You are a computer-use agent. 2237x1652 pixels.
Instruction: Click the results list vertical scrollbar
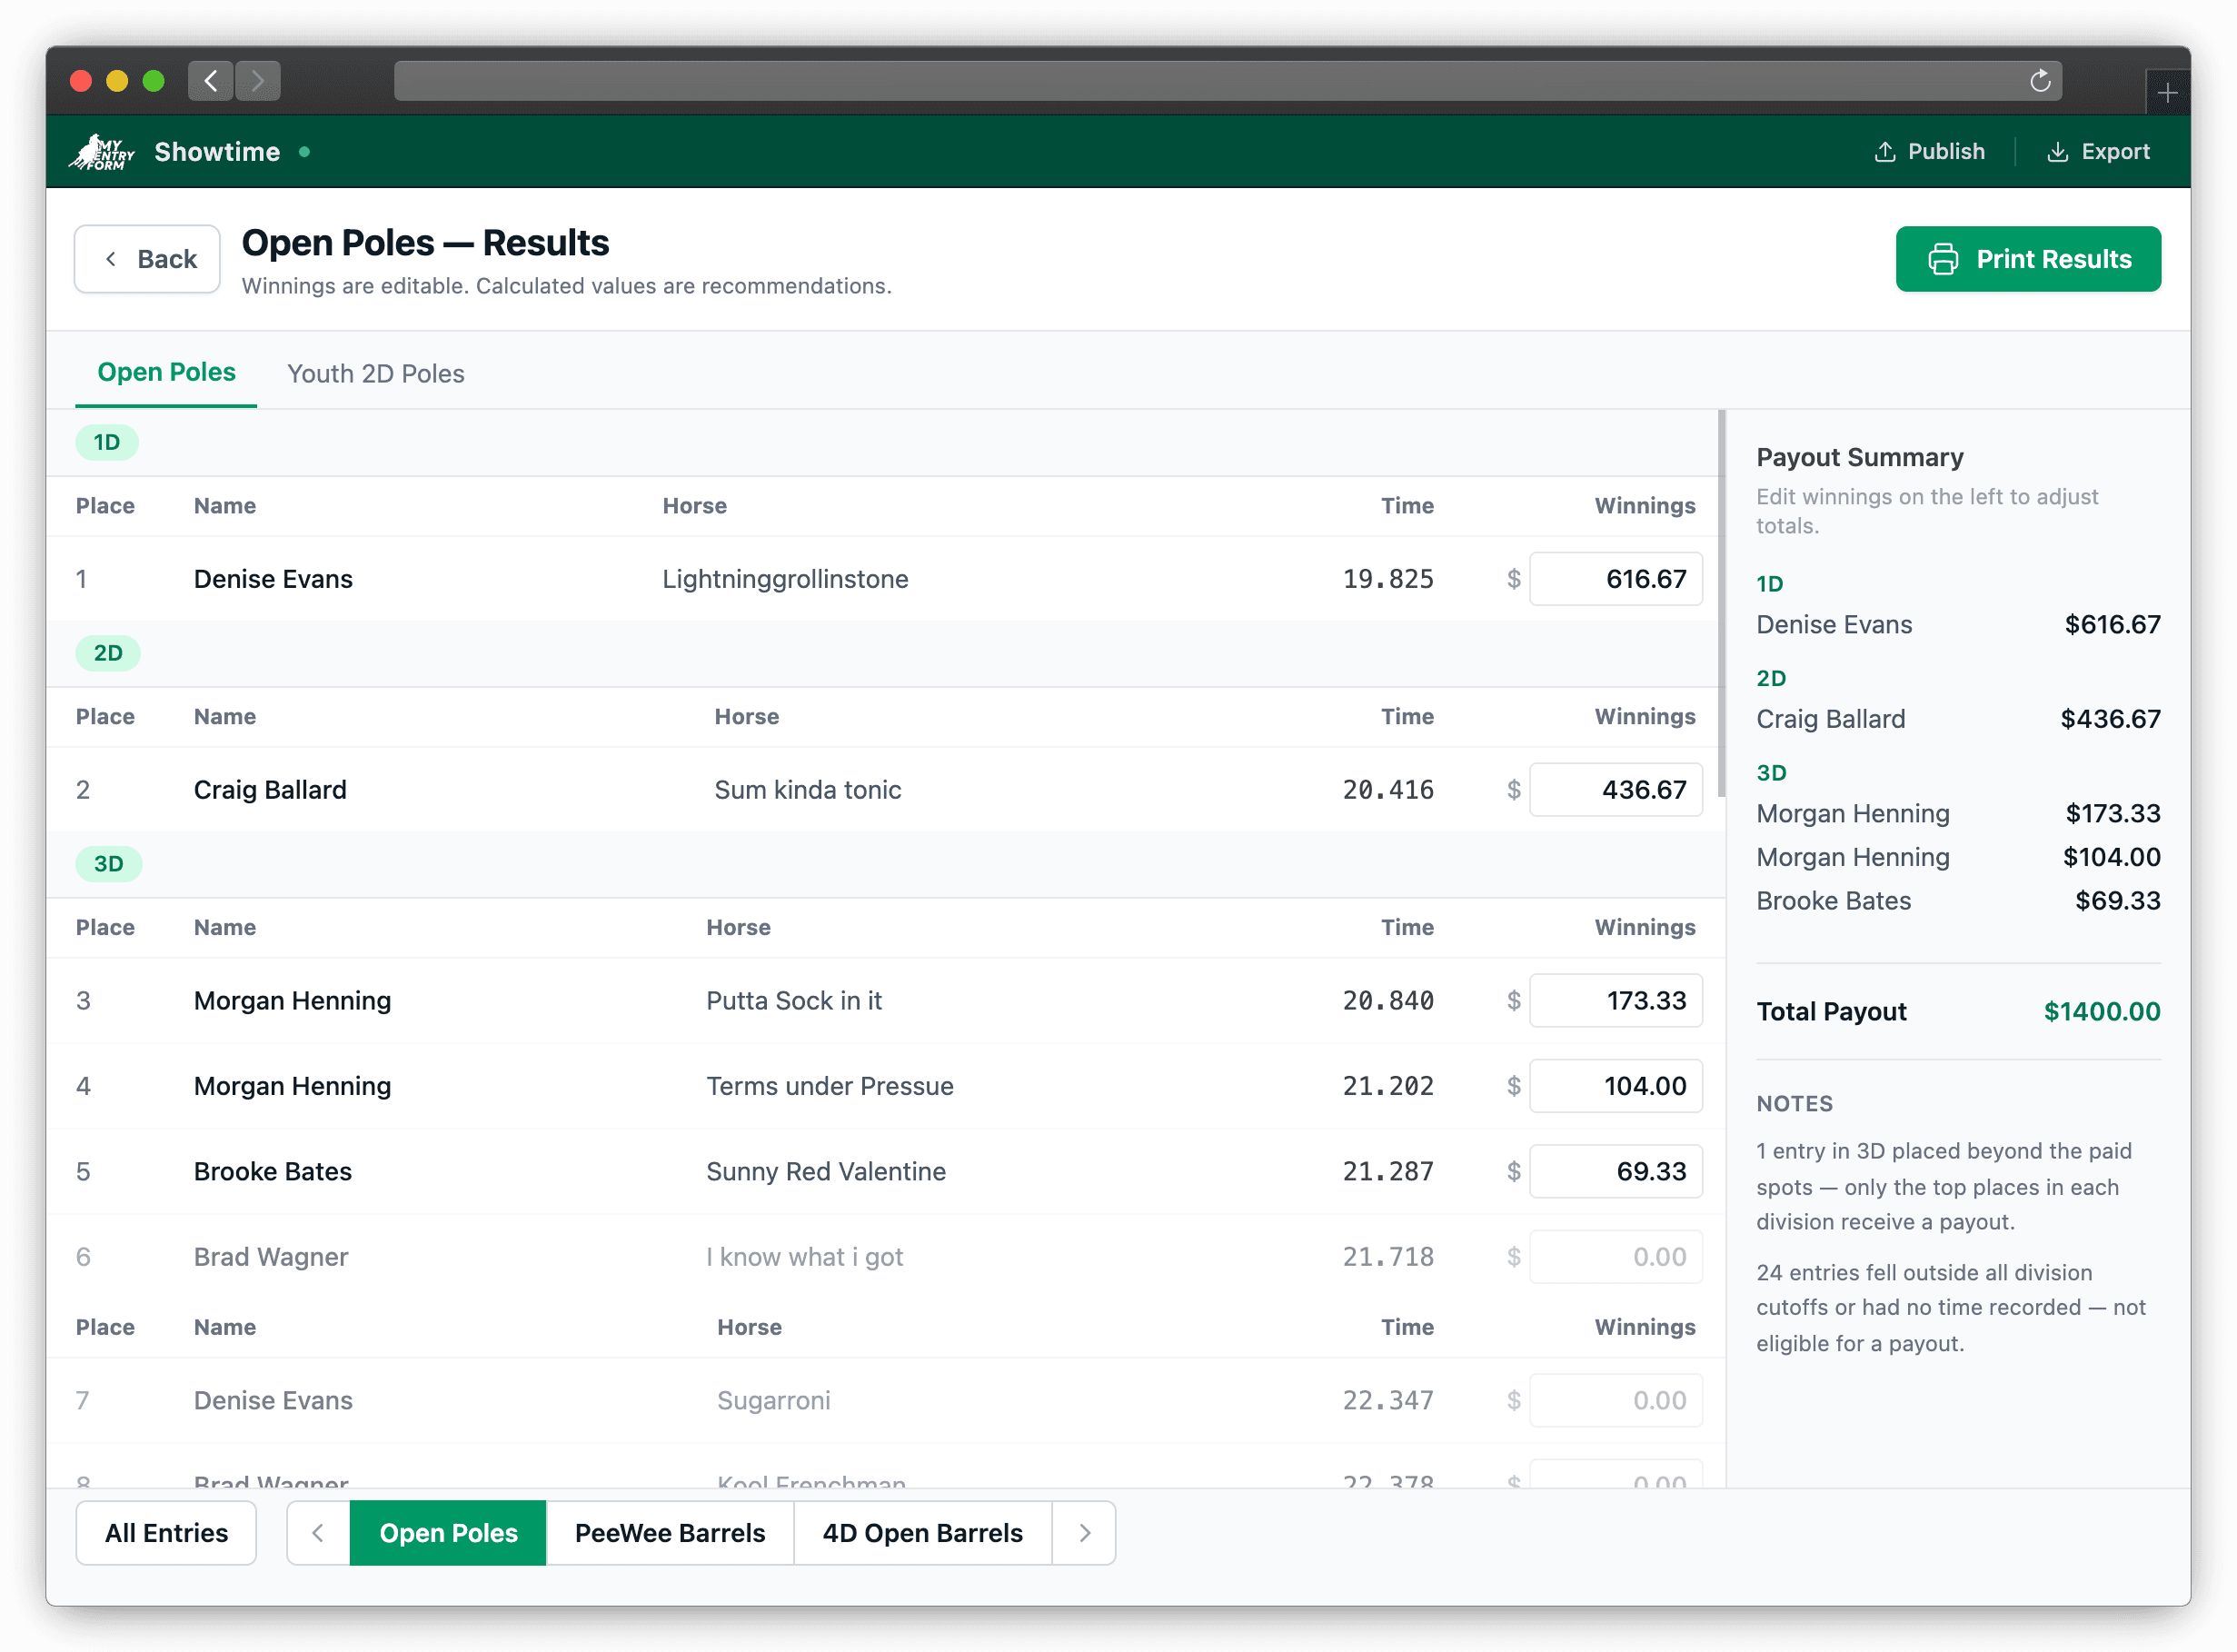click(1721, 604)
